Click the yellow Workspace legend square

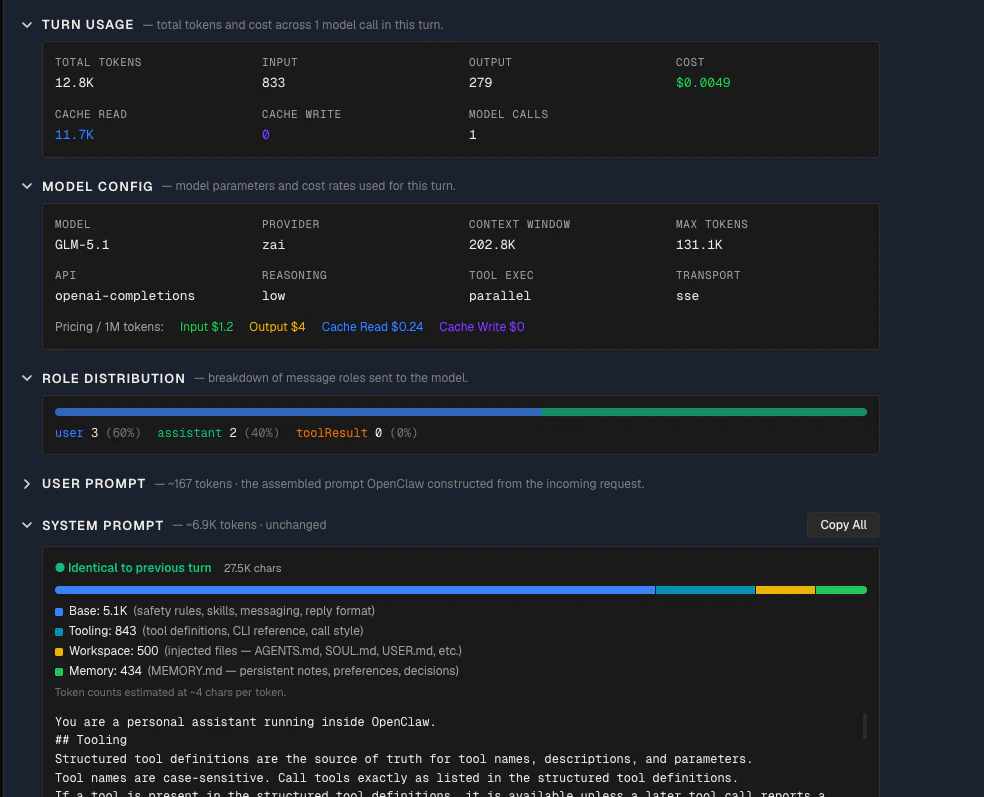[59, 652]
